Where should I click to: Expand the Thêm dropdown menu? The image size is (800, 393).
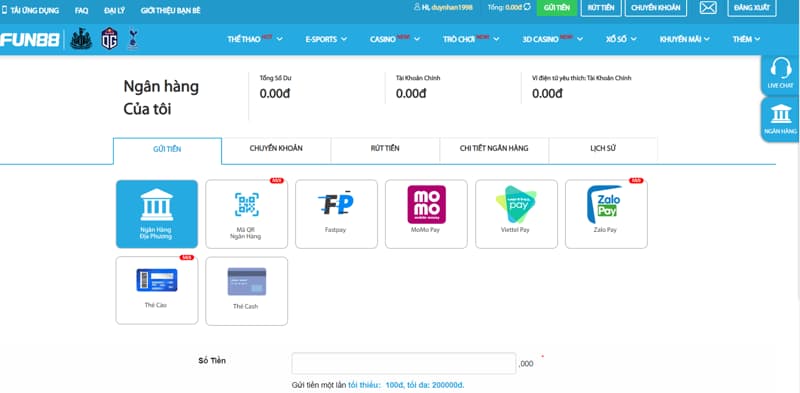746,39
